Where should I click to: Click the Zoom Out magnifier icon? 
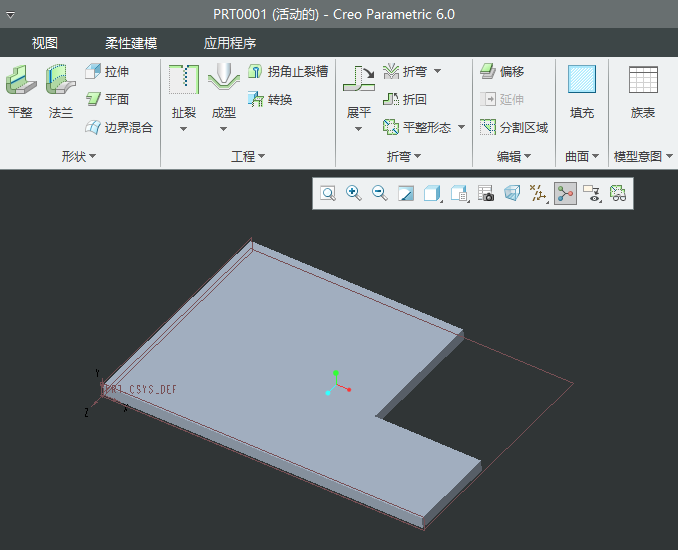(x=380, y=193)
